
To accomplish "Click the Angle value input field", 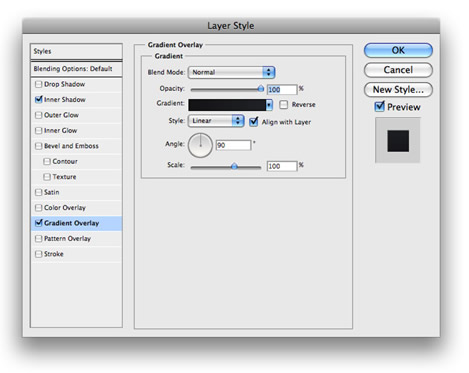I will point(233,145).
